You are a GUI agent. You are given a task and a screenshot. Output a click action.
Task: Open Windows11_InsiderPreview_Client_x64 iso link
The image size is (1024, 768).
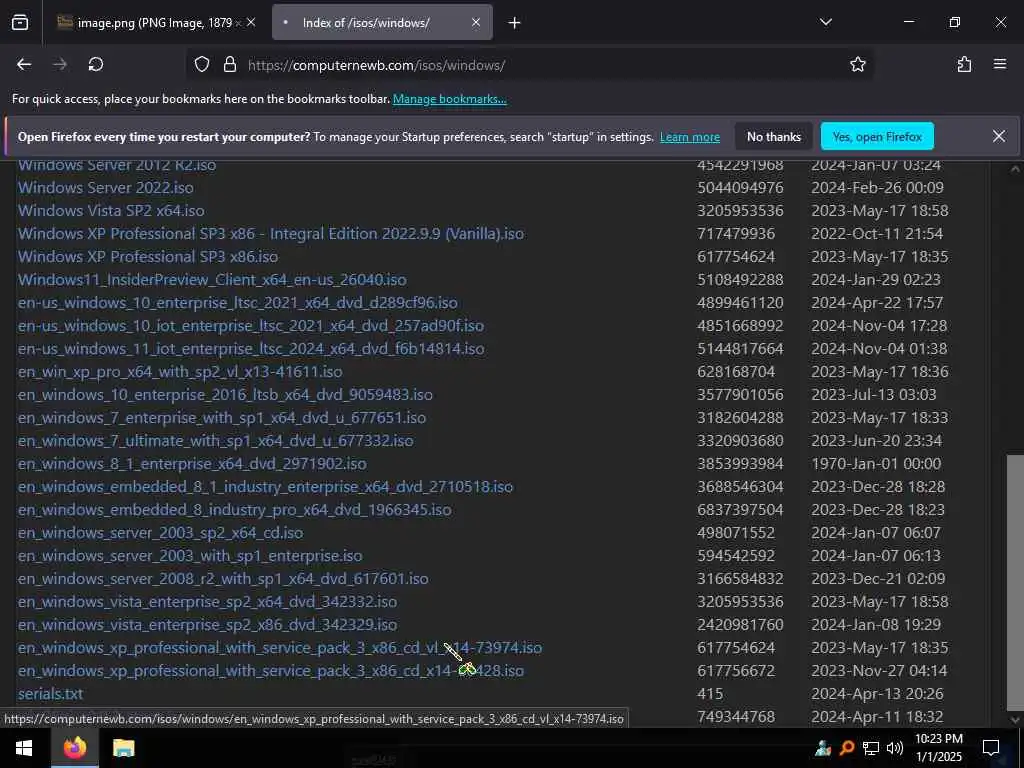212,280
